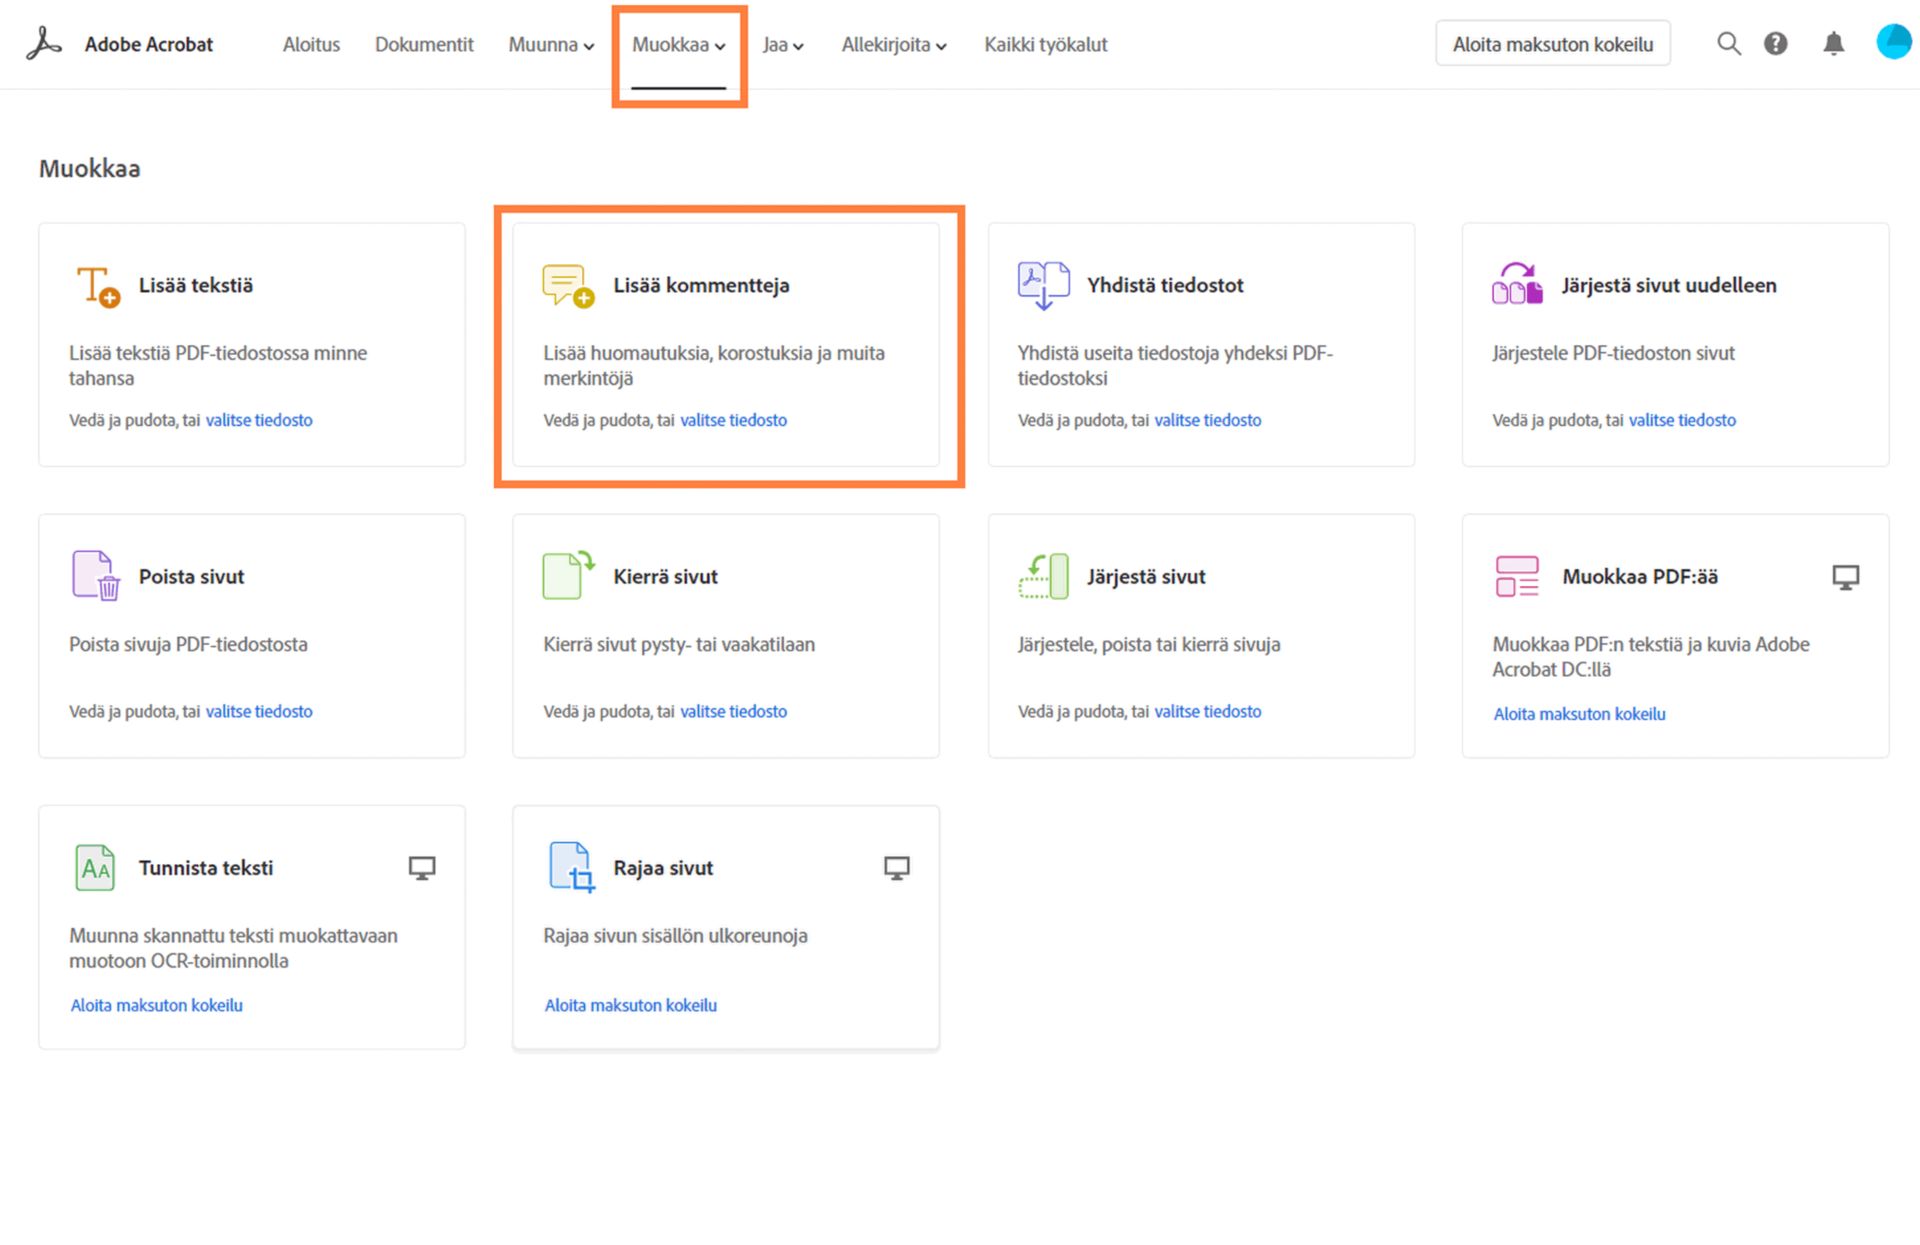Click desktop monitor icon on Tunnista teksti card
This screenshot has width=1920, height=1245.
pos(422,868)
